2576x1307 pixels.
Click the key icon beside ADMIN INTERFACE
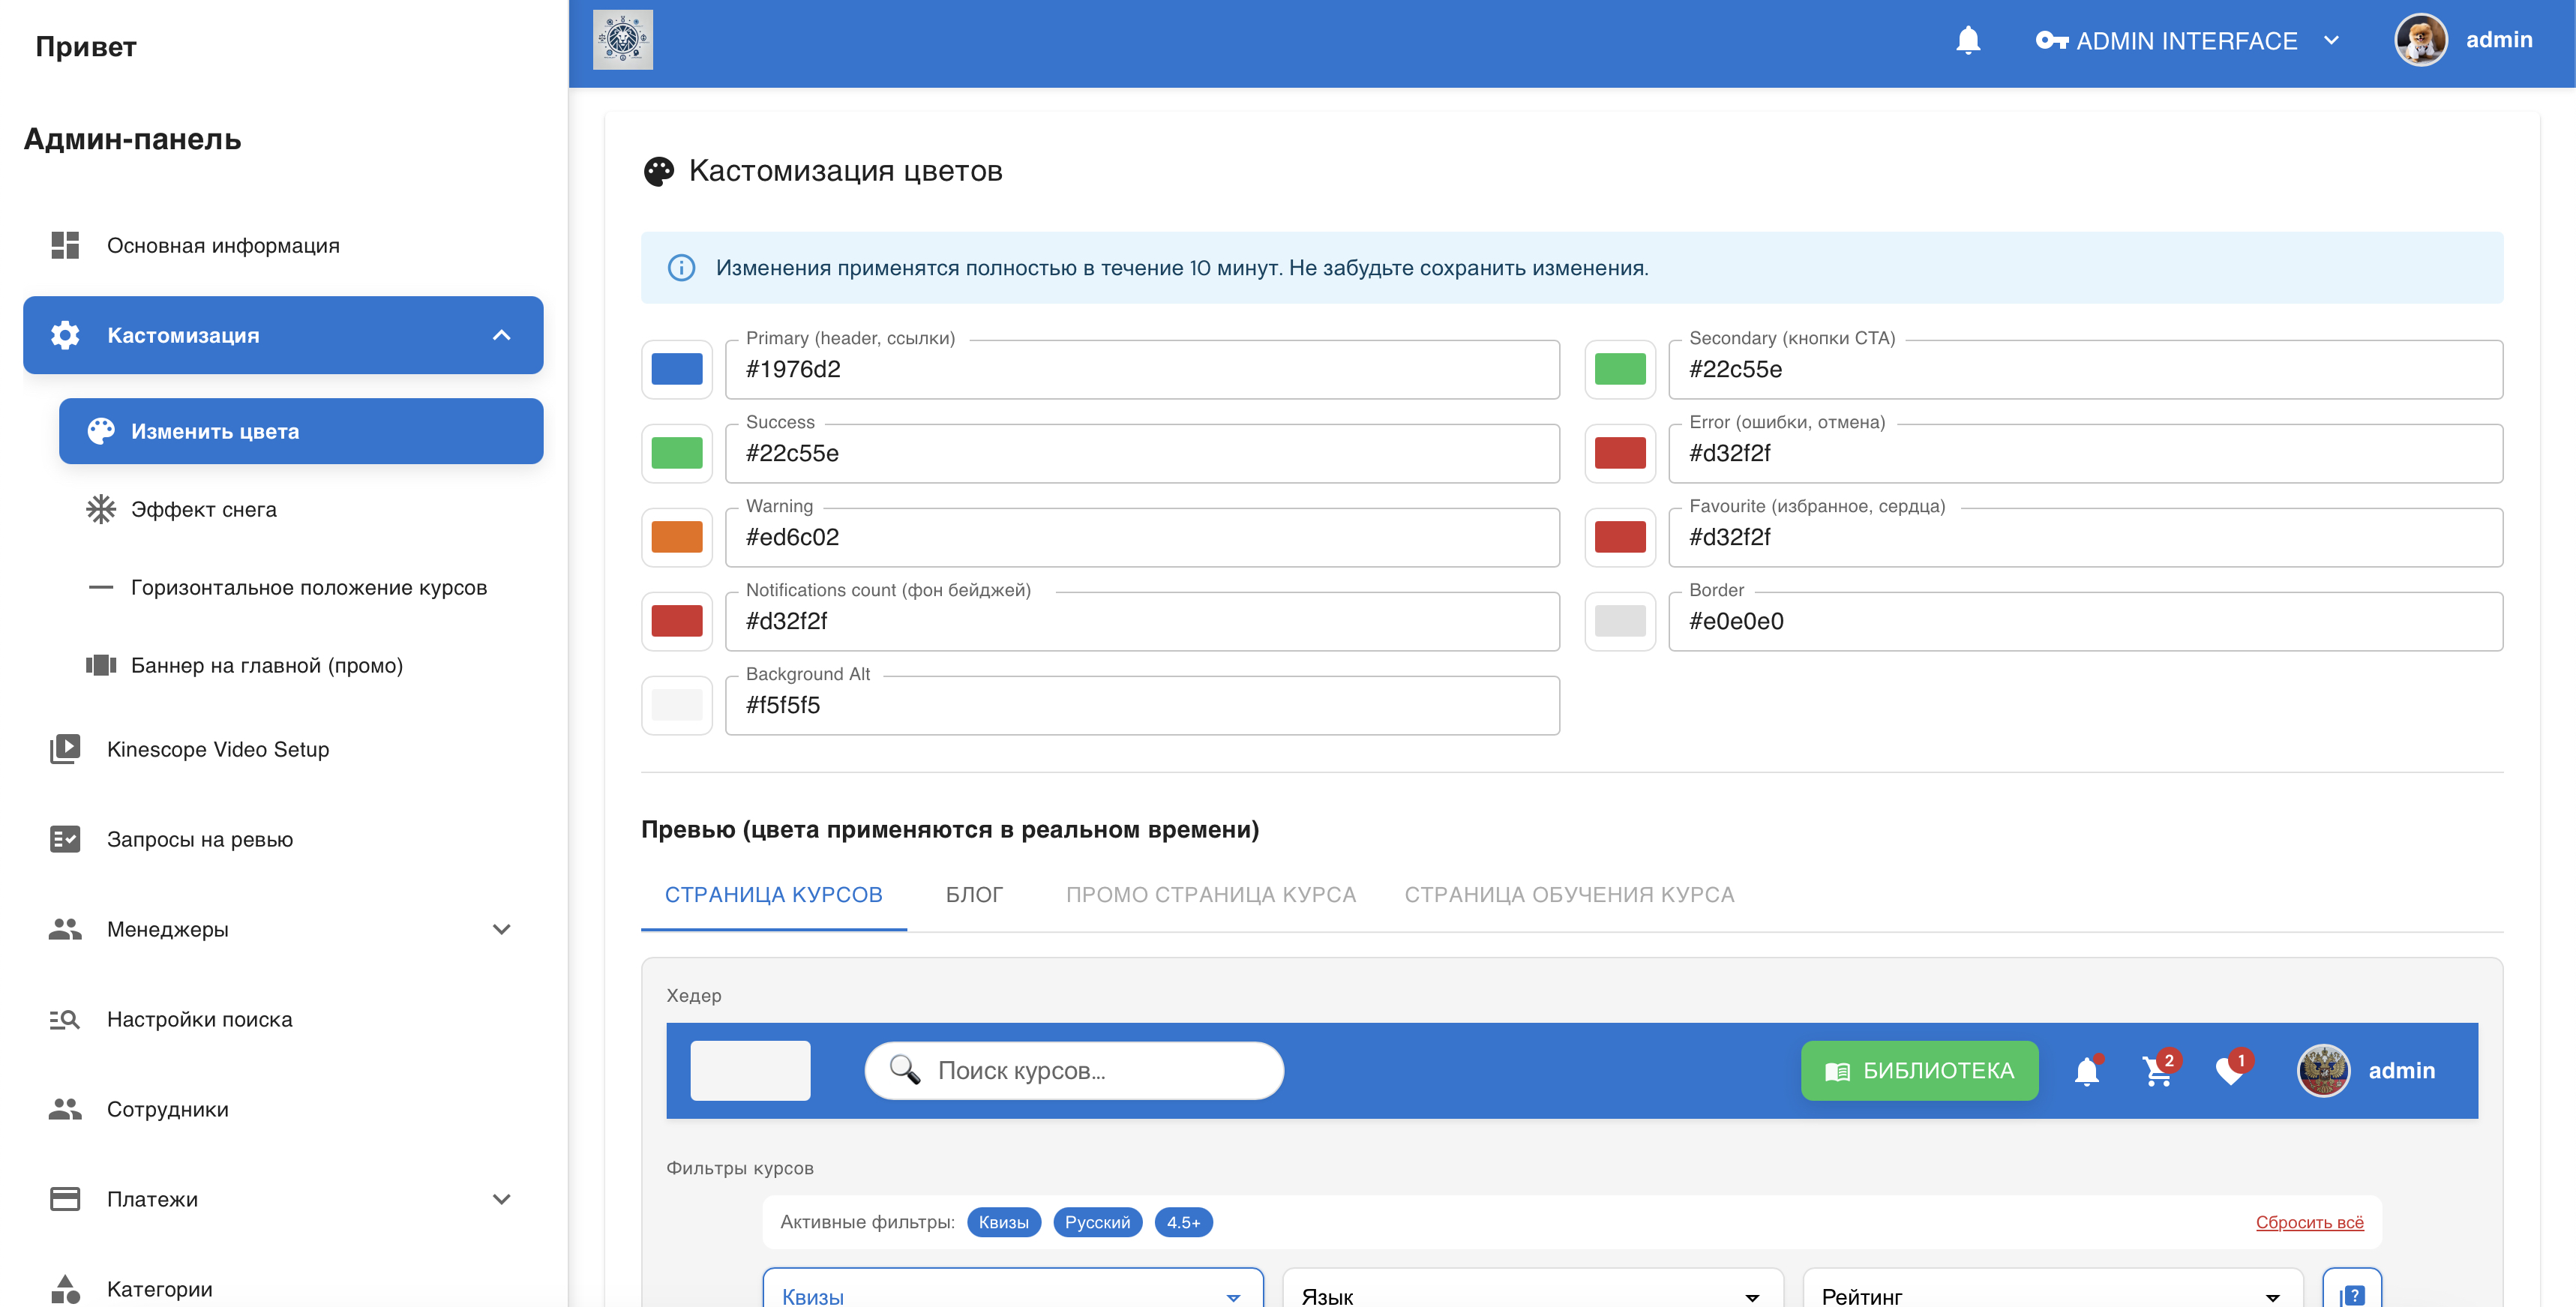[x=2051, y=40]
